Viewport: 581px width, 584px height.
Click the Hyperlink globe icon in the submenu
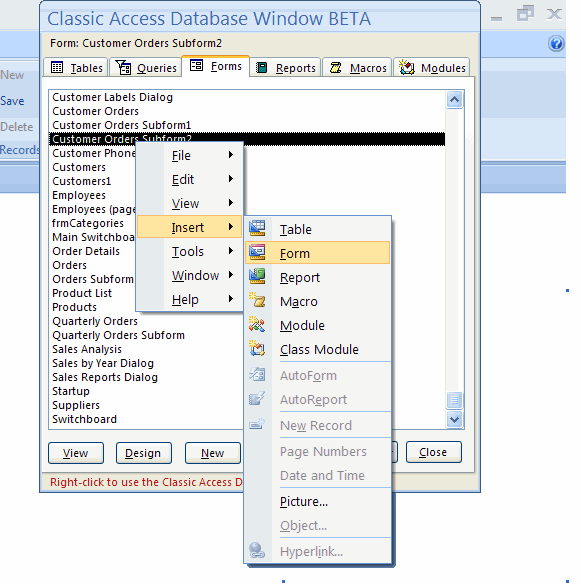point(257,550)
